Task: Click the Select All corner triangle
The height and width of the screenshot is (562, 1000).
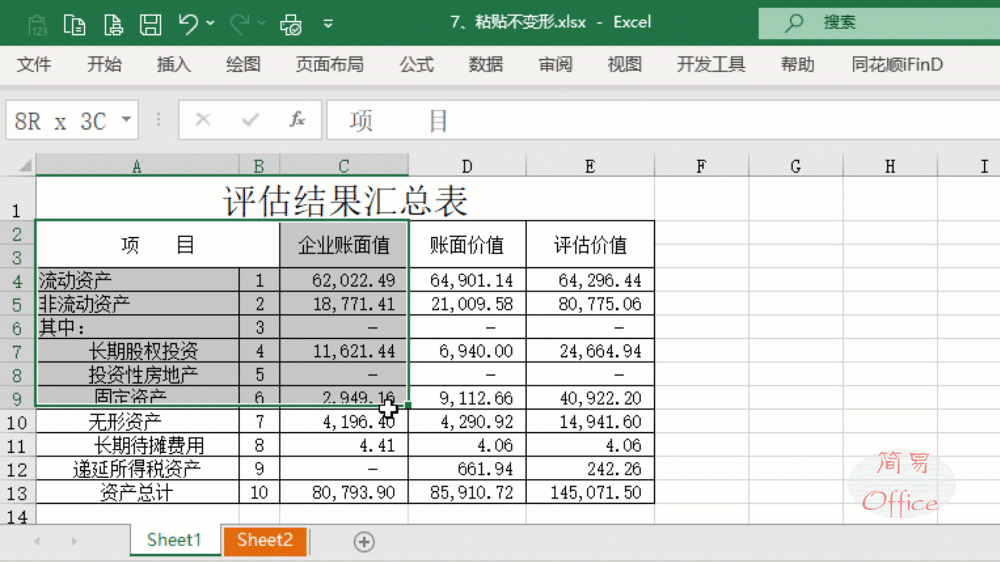Action: [24, 166]
